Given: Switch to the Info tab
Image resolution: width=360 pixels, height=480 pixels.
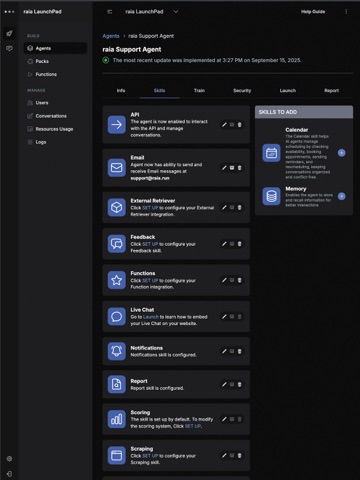Looking at the screenshot, I should [121, 90].
